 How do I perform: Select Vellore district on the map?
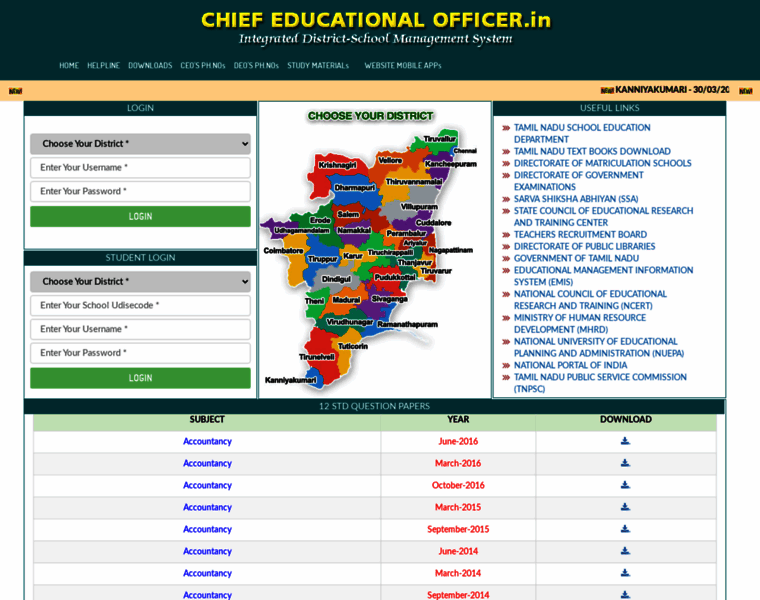click(x=390, y=160)
